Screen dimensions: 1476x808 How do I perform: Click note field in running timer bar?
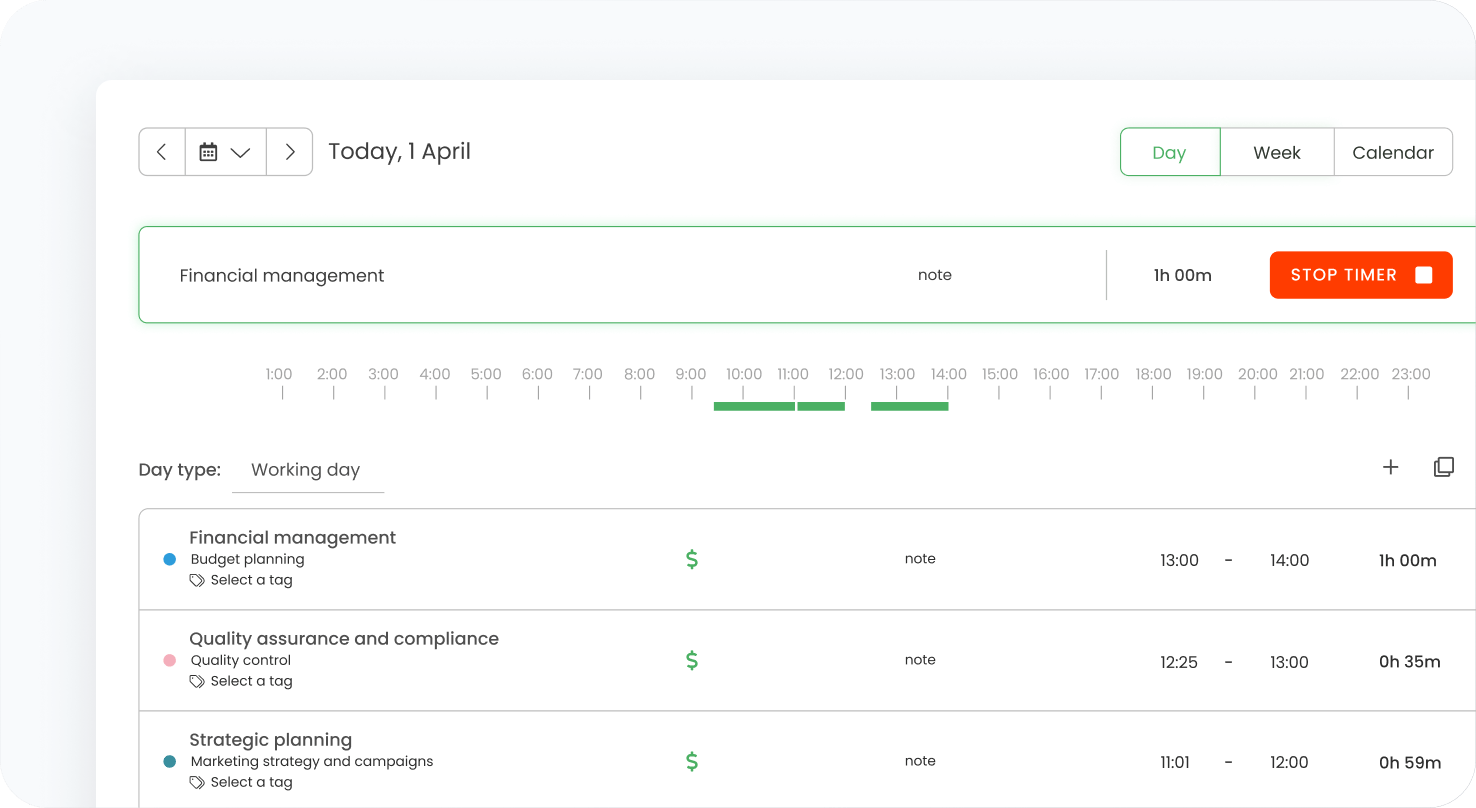click(x=935, y=275)
